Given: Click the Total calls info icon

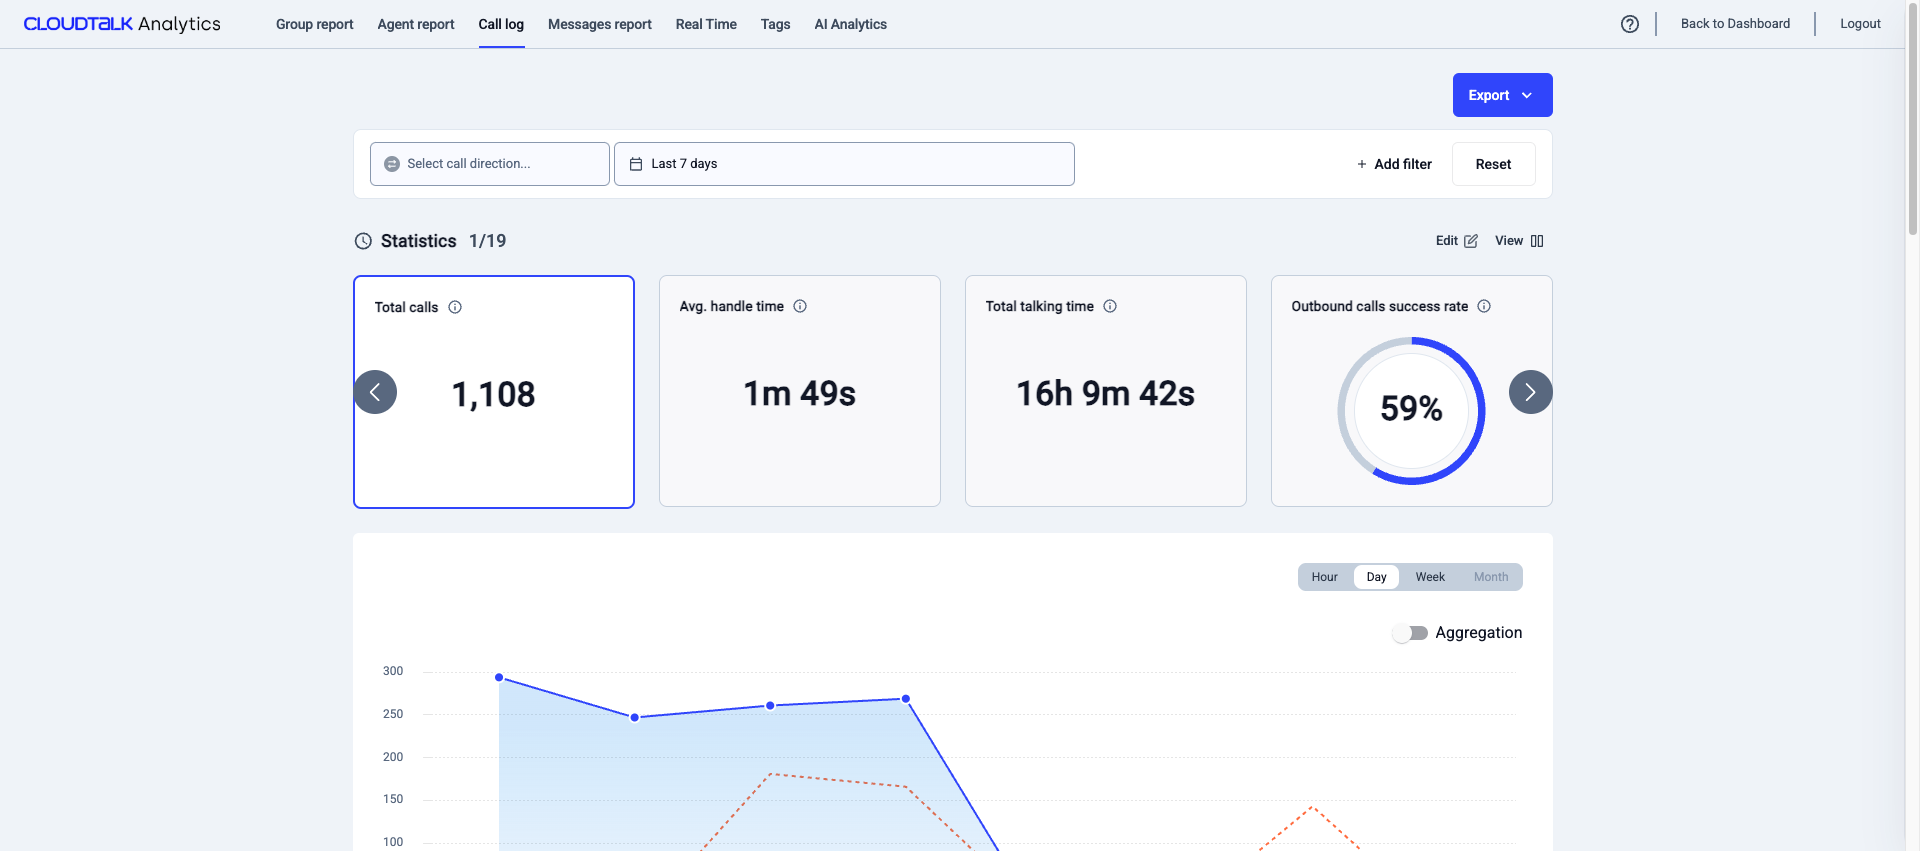Looking at the screenshot, I should pos(455,307).
